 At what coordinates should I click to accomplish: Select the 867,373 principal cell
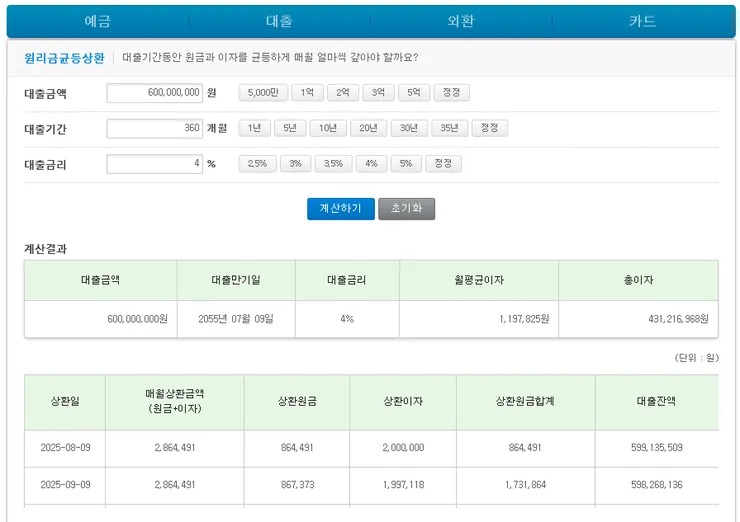pos(297,485)
